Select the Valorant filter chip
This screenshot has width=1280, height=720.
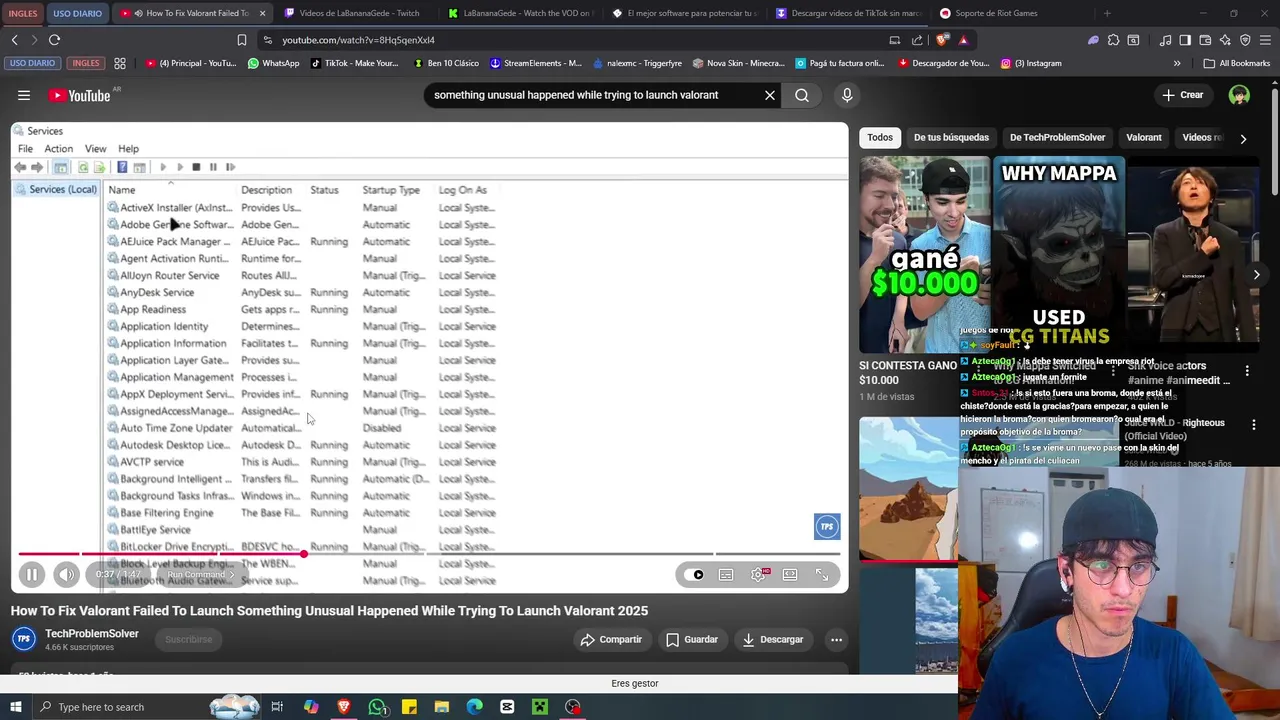point(1144,138)
